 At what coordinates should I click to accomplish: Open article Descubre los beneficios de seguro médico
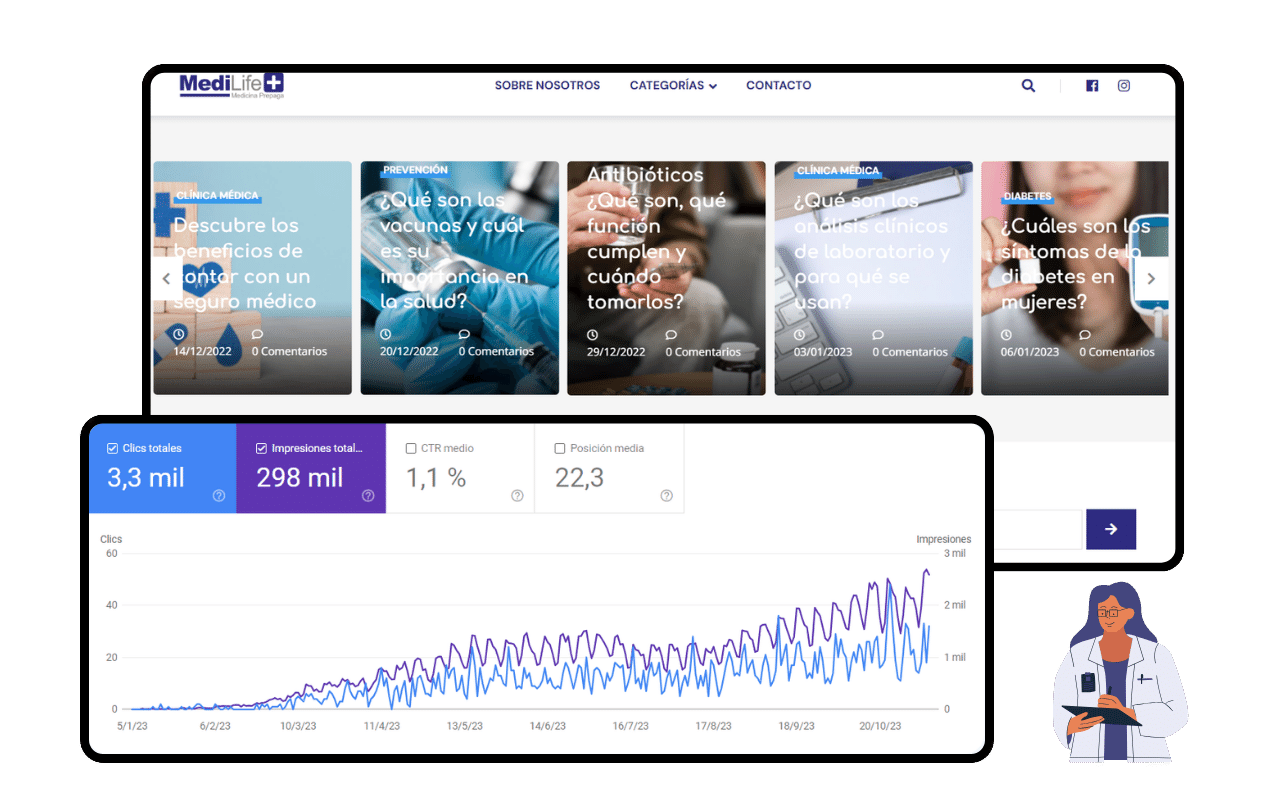tap(244, 263)
